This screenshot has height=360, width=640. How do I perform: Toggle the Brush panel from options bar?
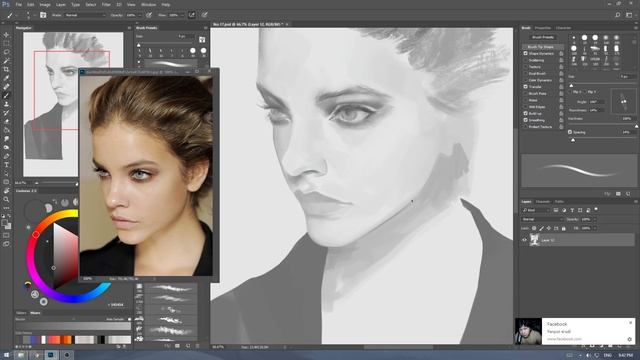(x=43, y=15)
